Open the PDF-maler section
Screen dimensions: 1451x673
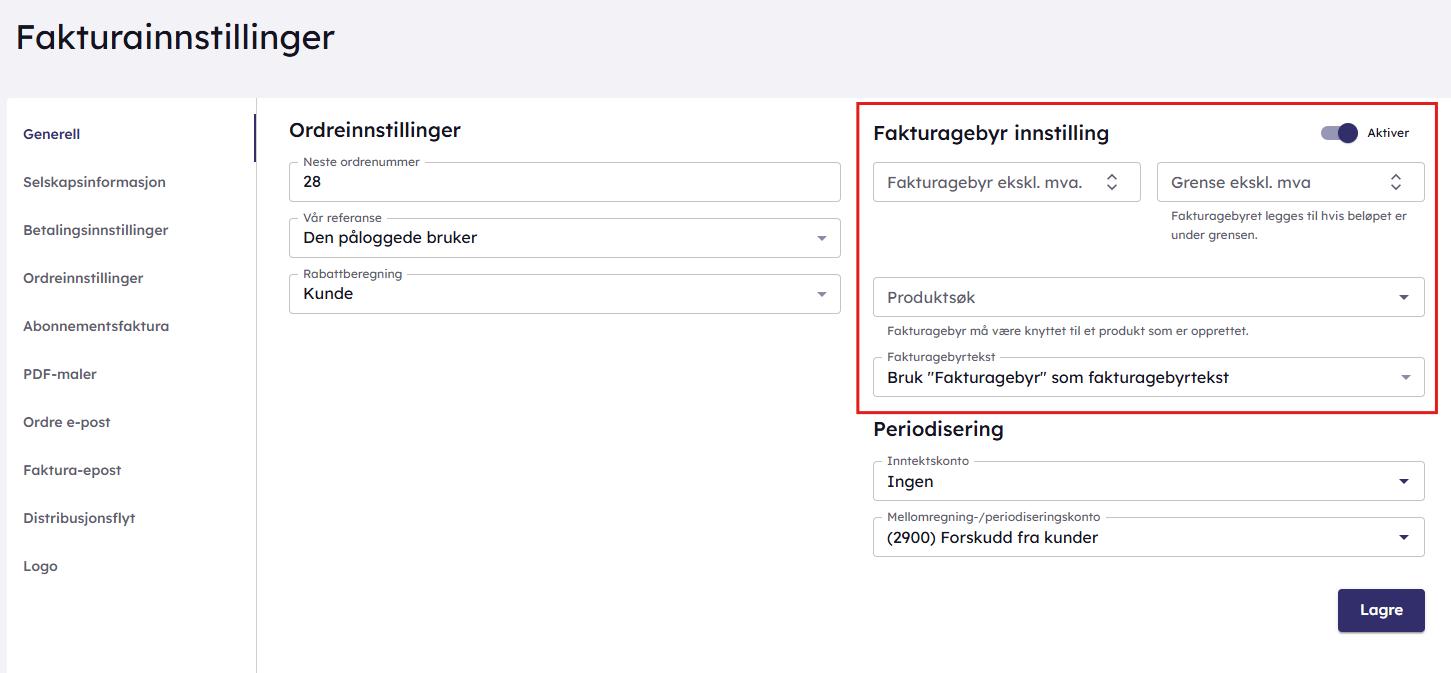pyautogui.click(x=60, y=374)
